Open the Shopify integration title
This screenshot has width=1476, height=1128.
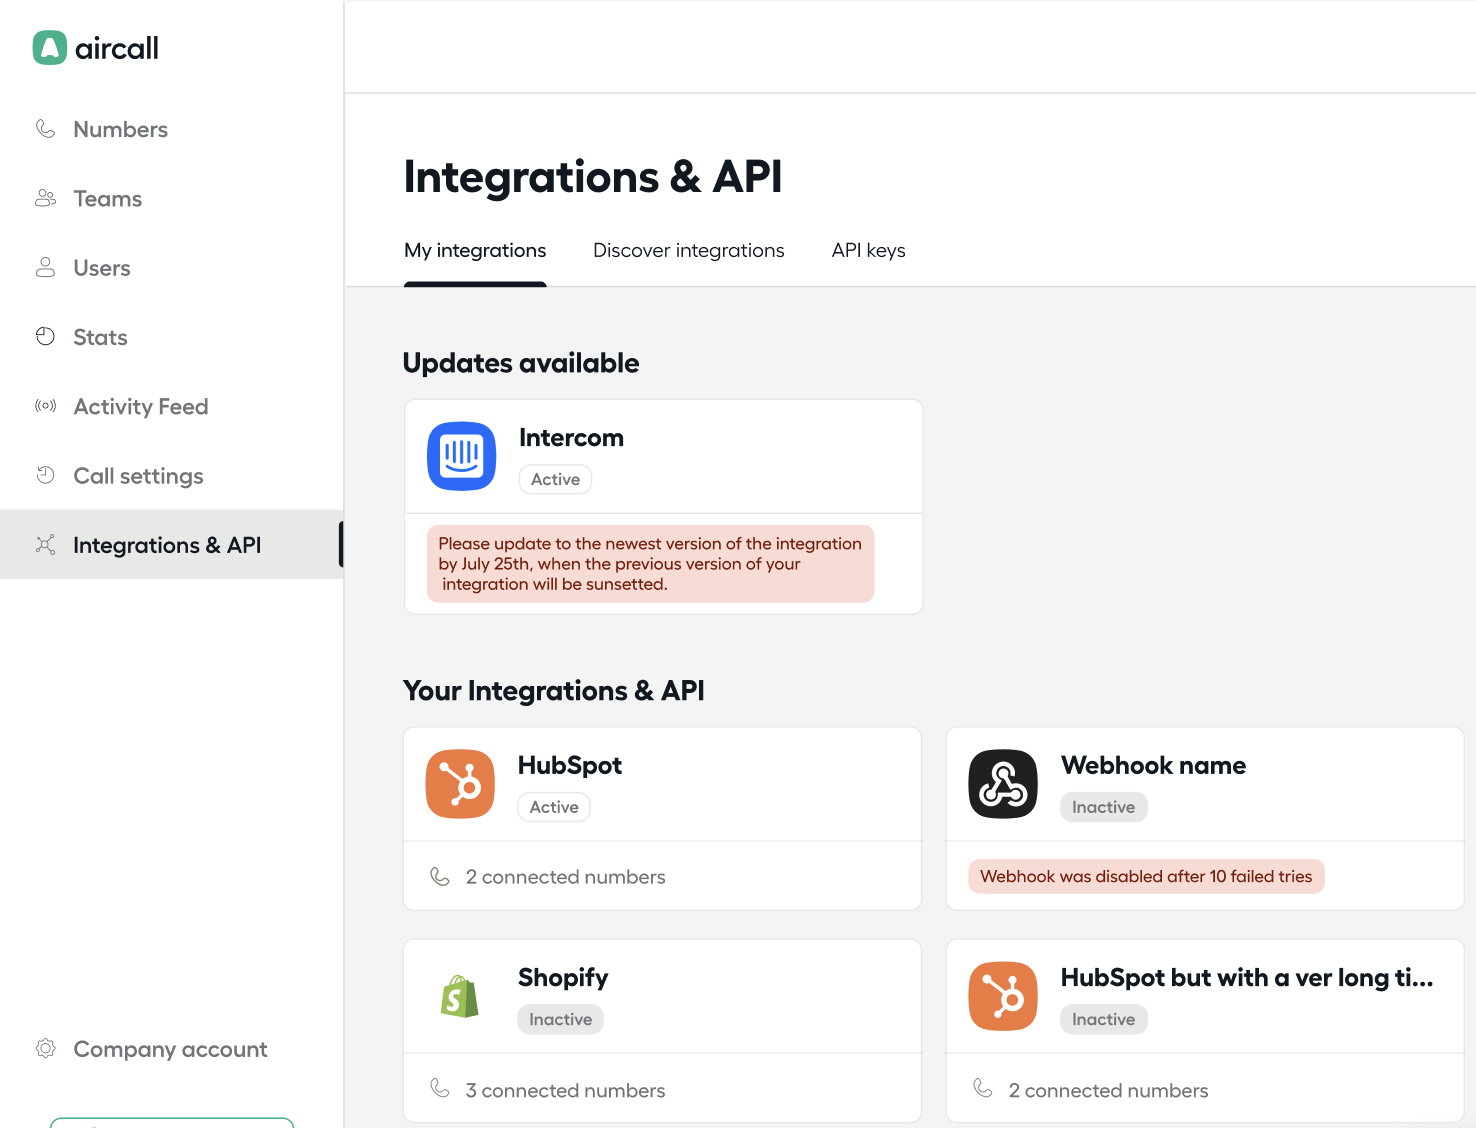coord(563,978)
